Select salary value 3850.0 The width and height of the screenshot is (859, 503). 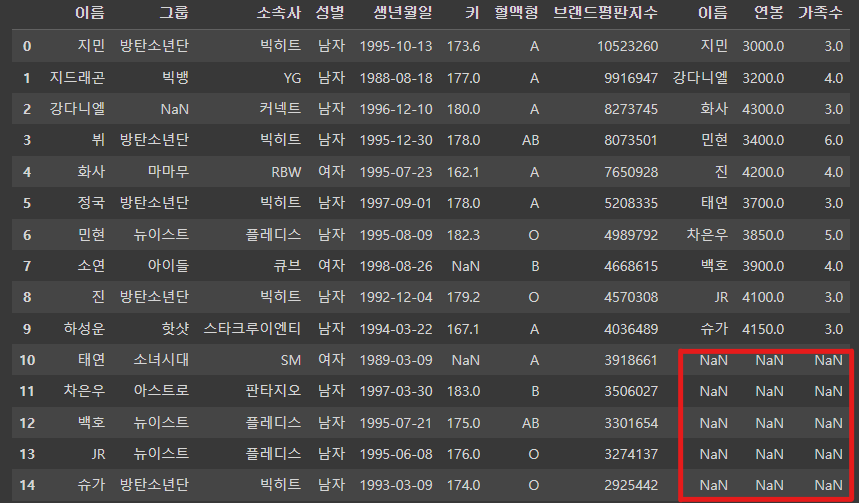(x=763, y=235)
